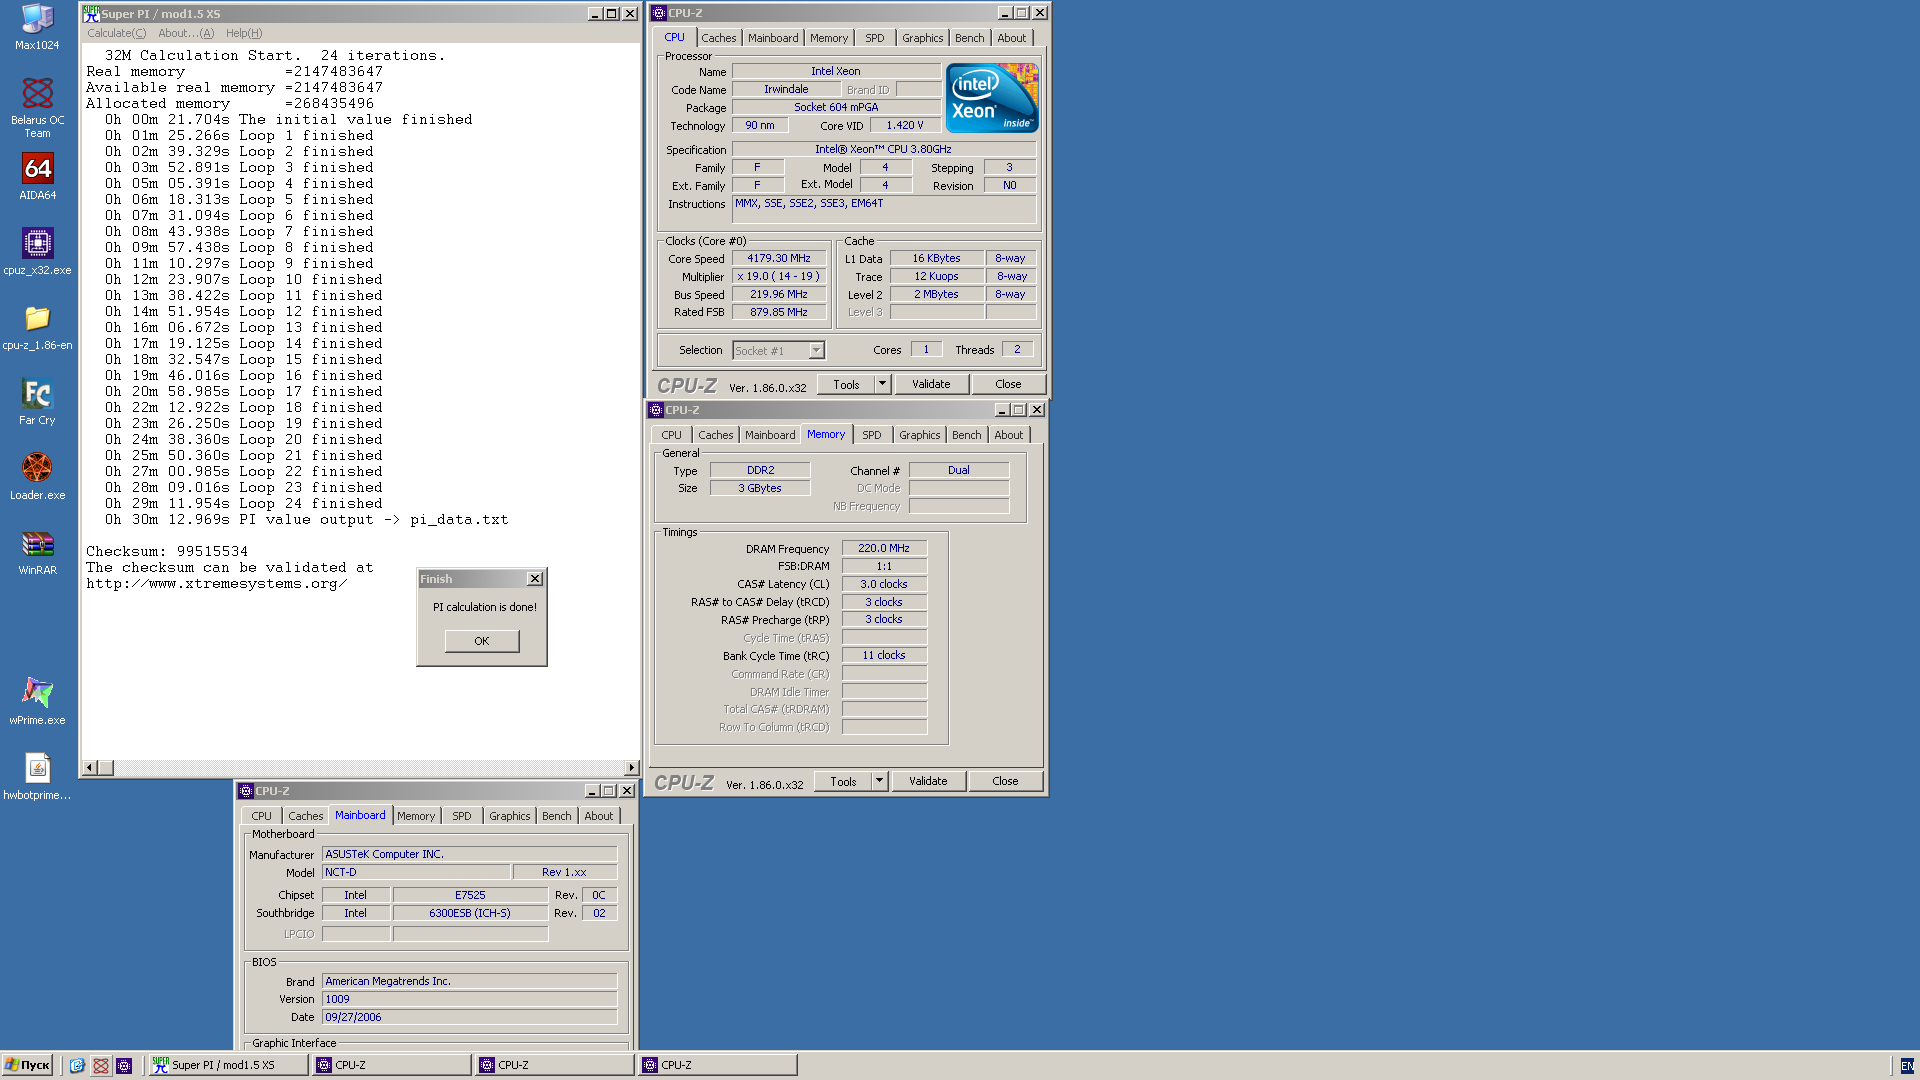
Task: Click Checksum line 99515534 in Super PI
Action: point(167,552)
